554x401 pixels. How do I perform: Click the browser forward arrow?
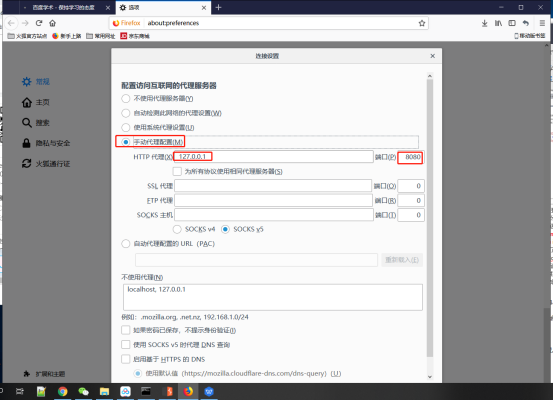(x=25, y=23)
